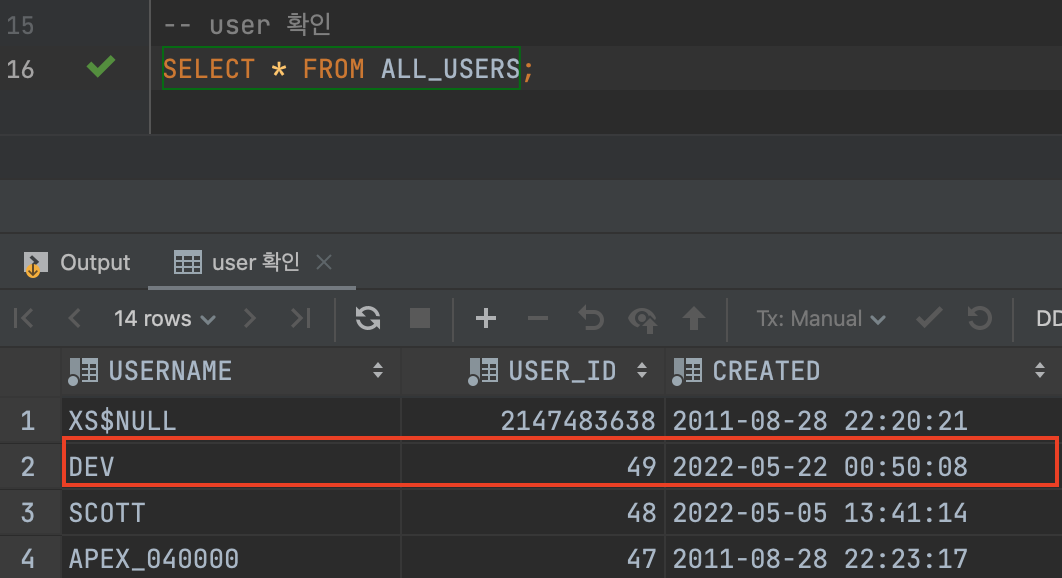Select row number 4 header

28,559
